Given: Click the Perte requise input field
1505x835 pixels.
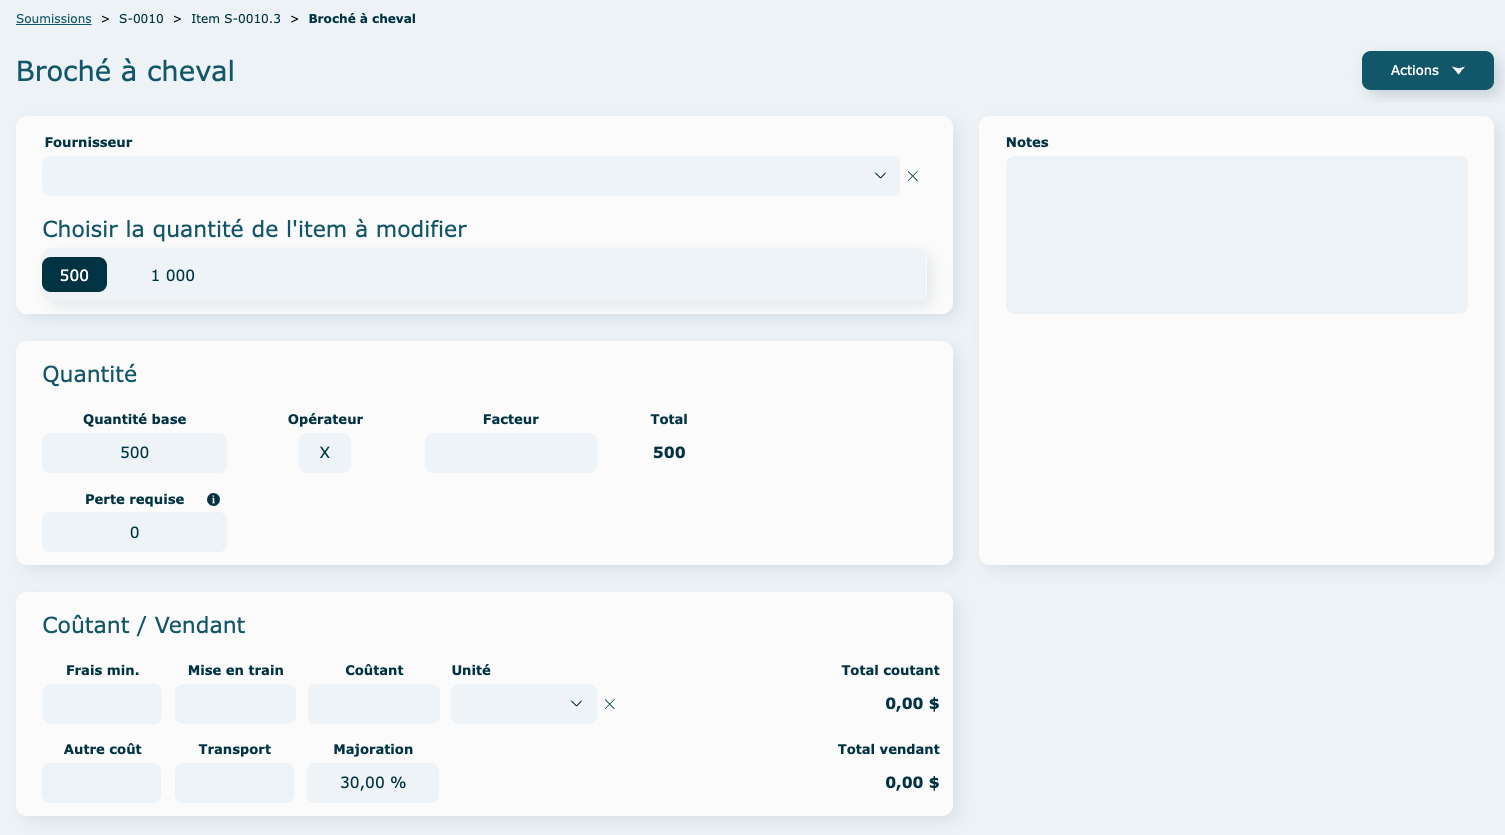Looking at the screenshot, I should 134,532.
